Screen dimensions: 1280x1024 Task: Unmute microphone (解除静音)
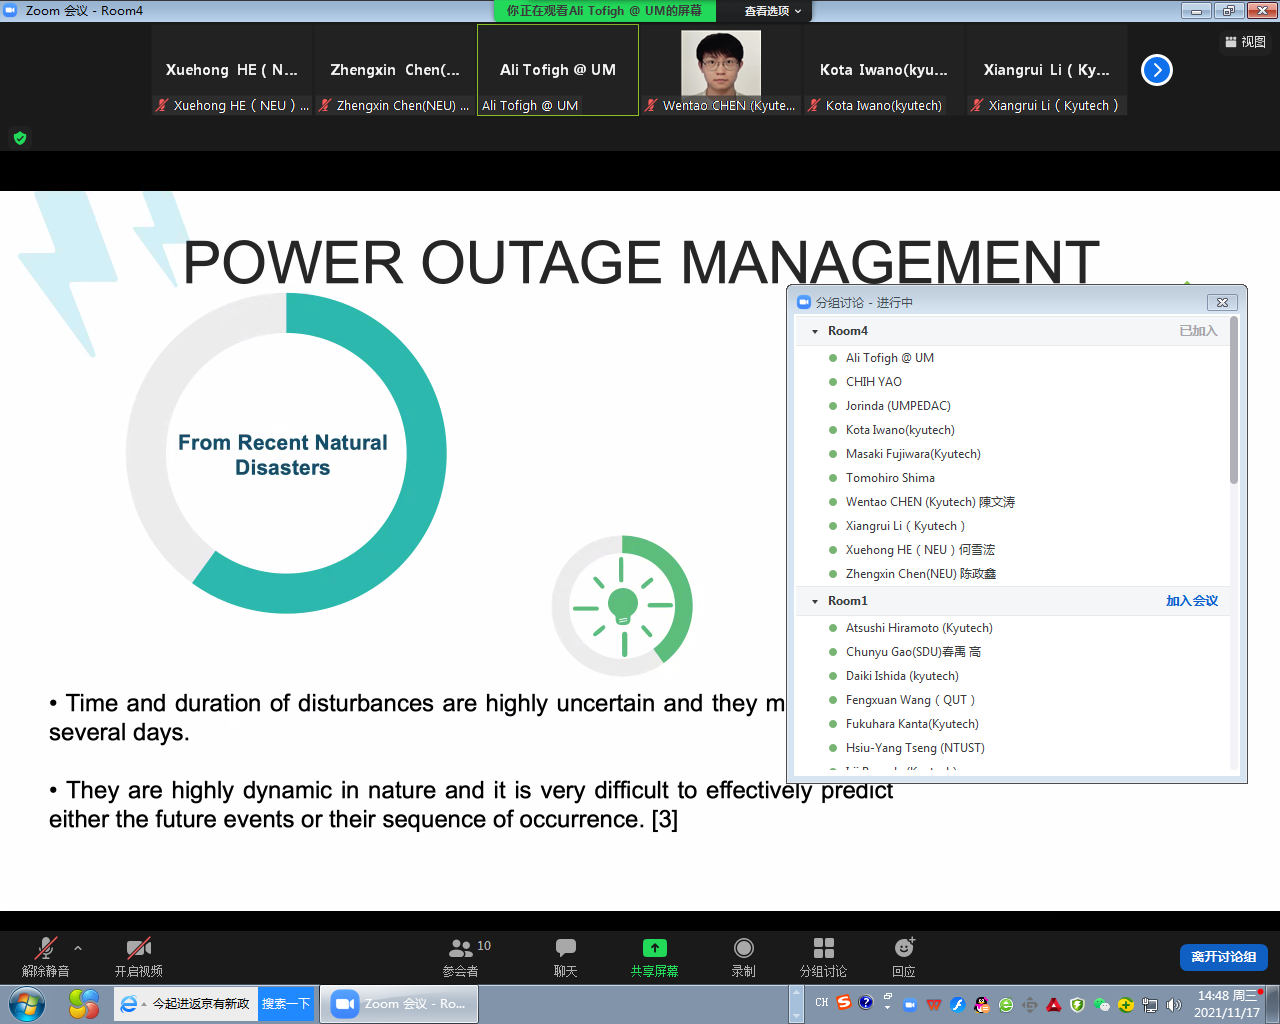pyautogui.click(x=46, y=956)
